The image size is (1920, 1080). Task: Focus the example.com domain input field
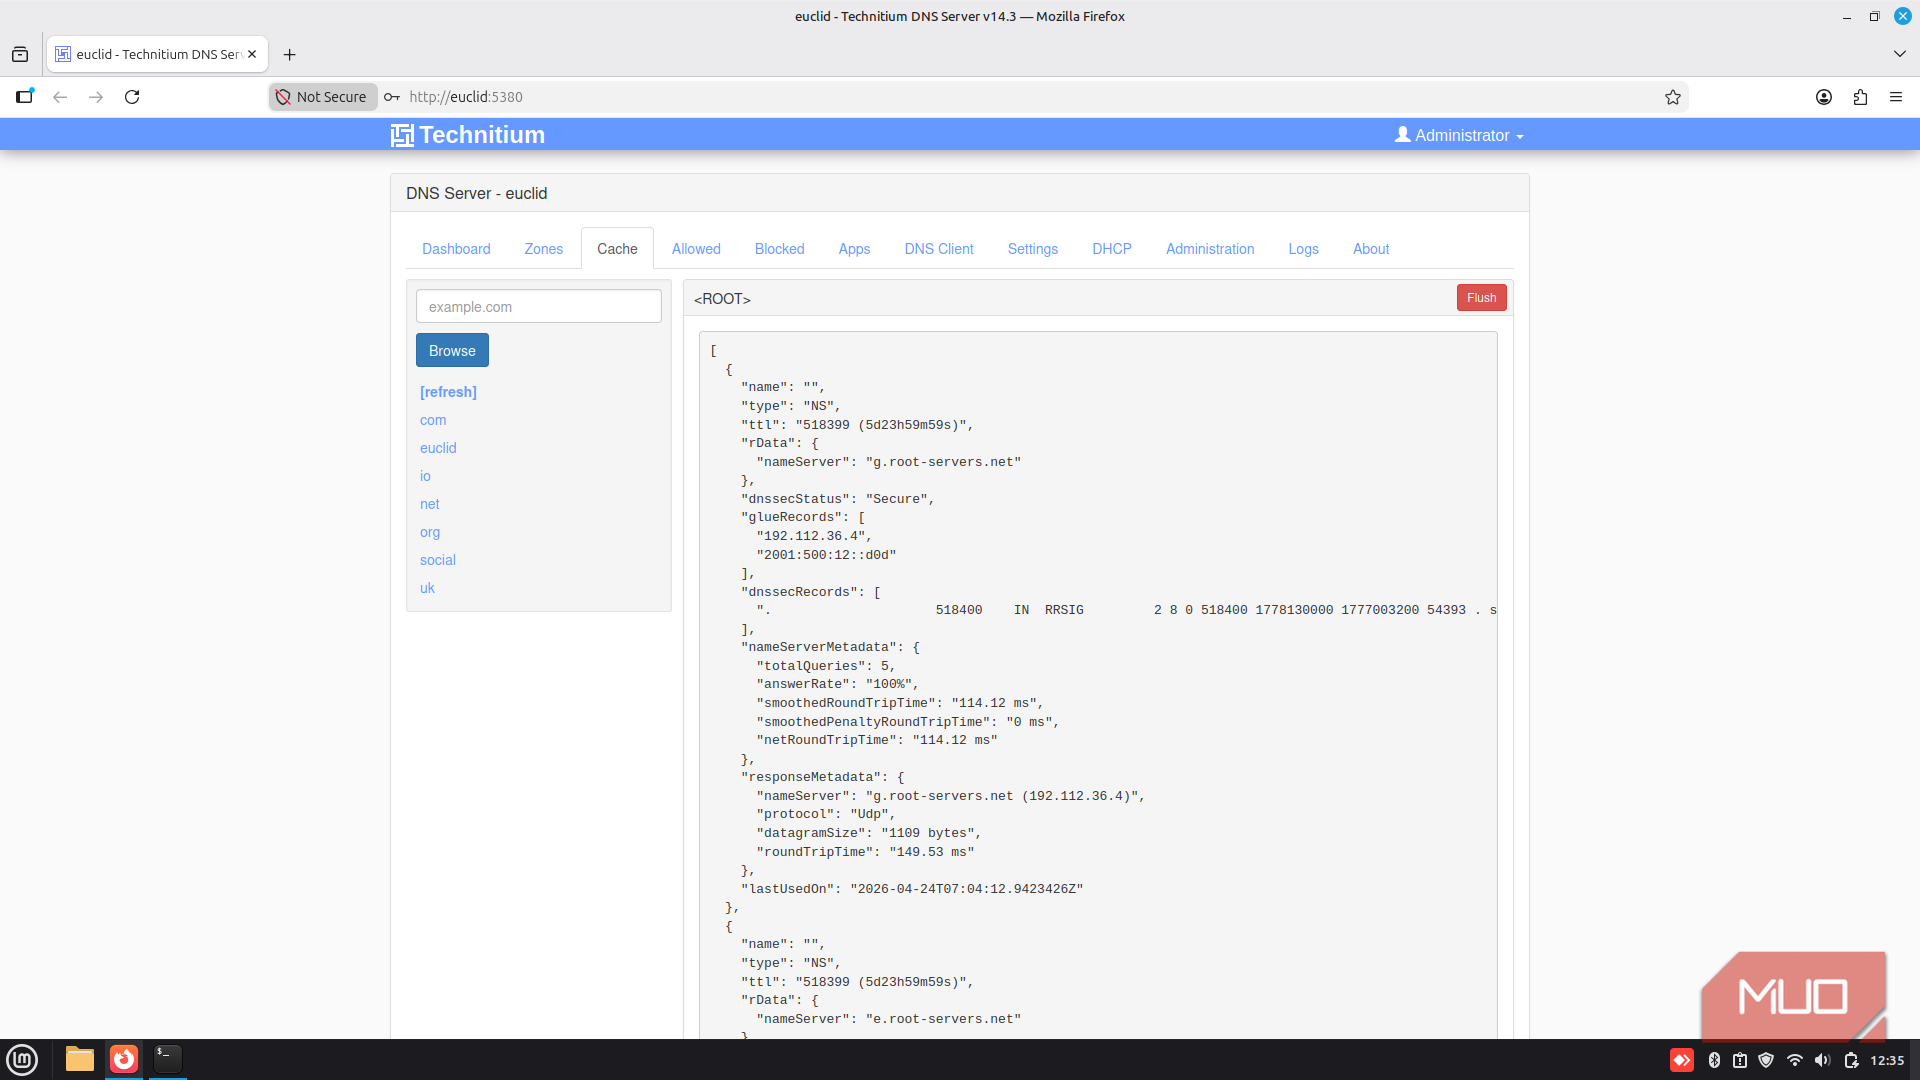(539, 306)
